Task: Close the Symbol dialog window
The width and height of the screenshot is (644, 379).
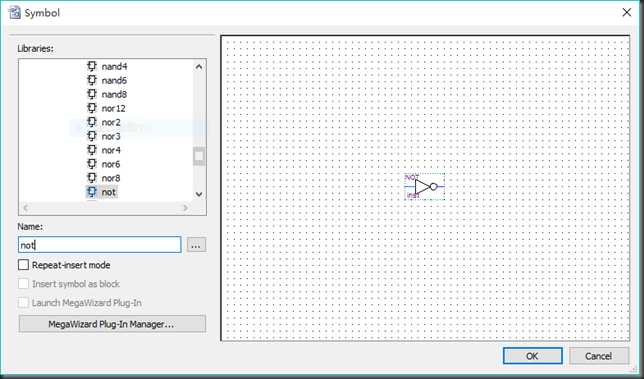Action: [x=626, y=13]
